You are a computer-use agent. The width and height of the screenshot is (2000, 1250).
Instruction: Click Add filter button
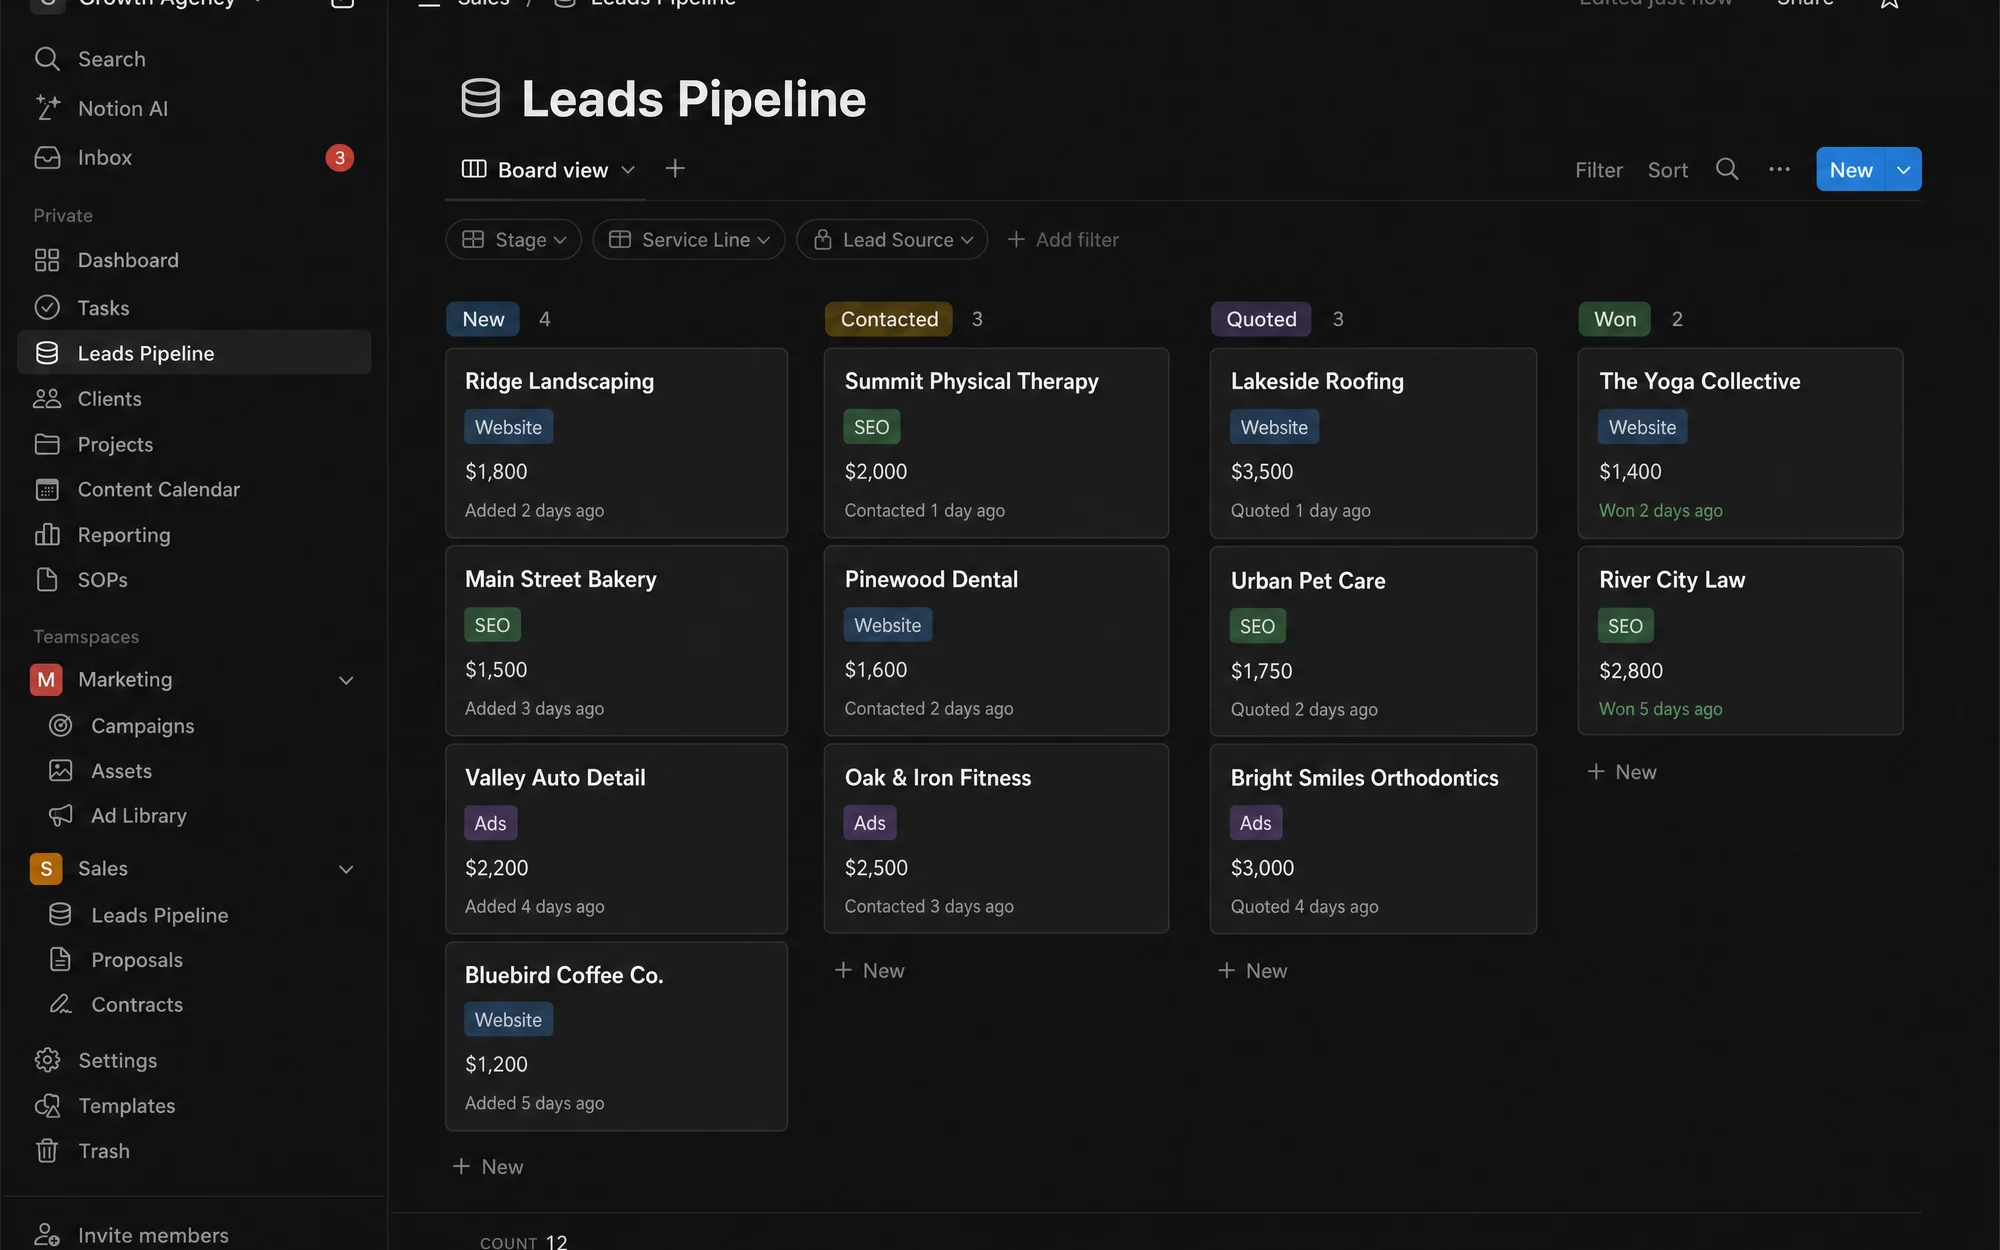1063,240
